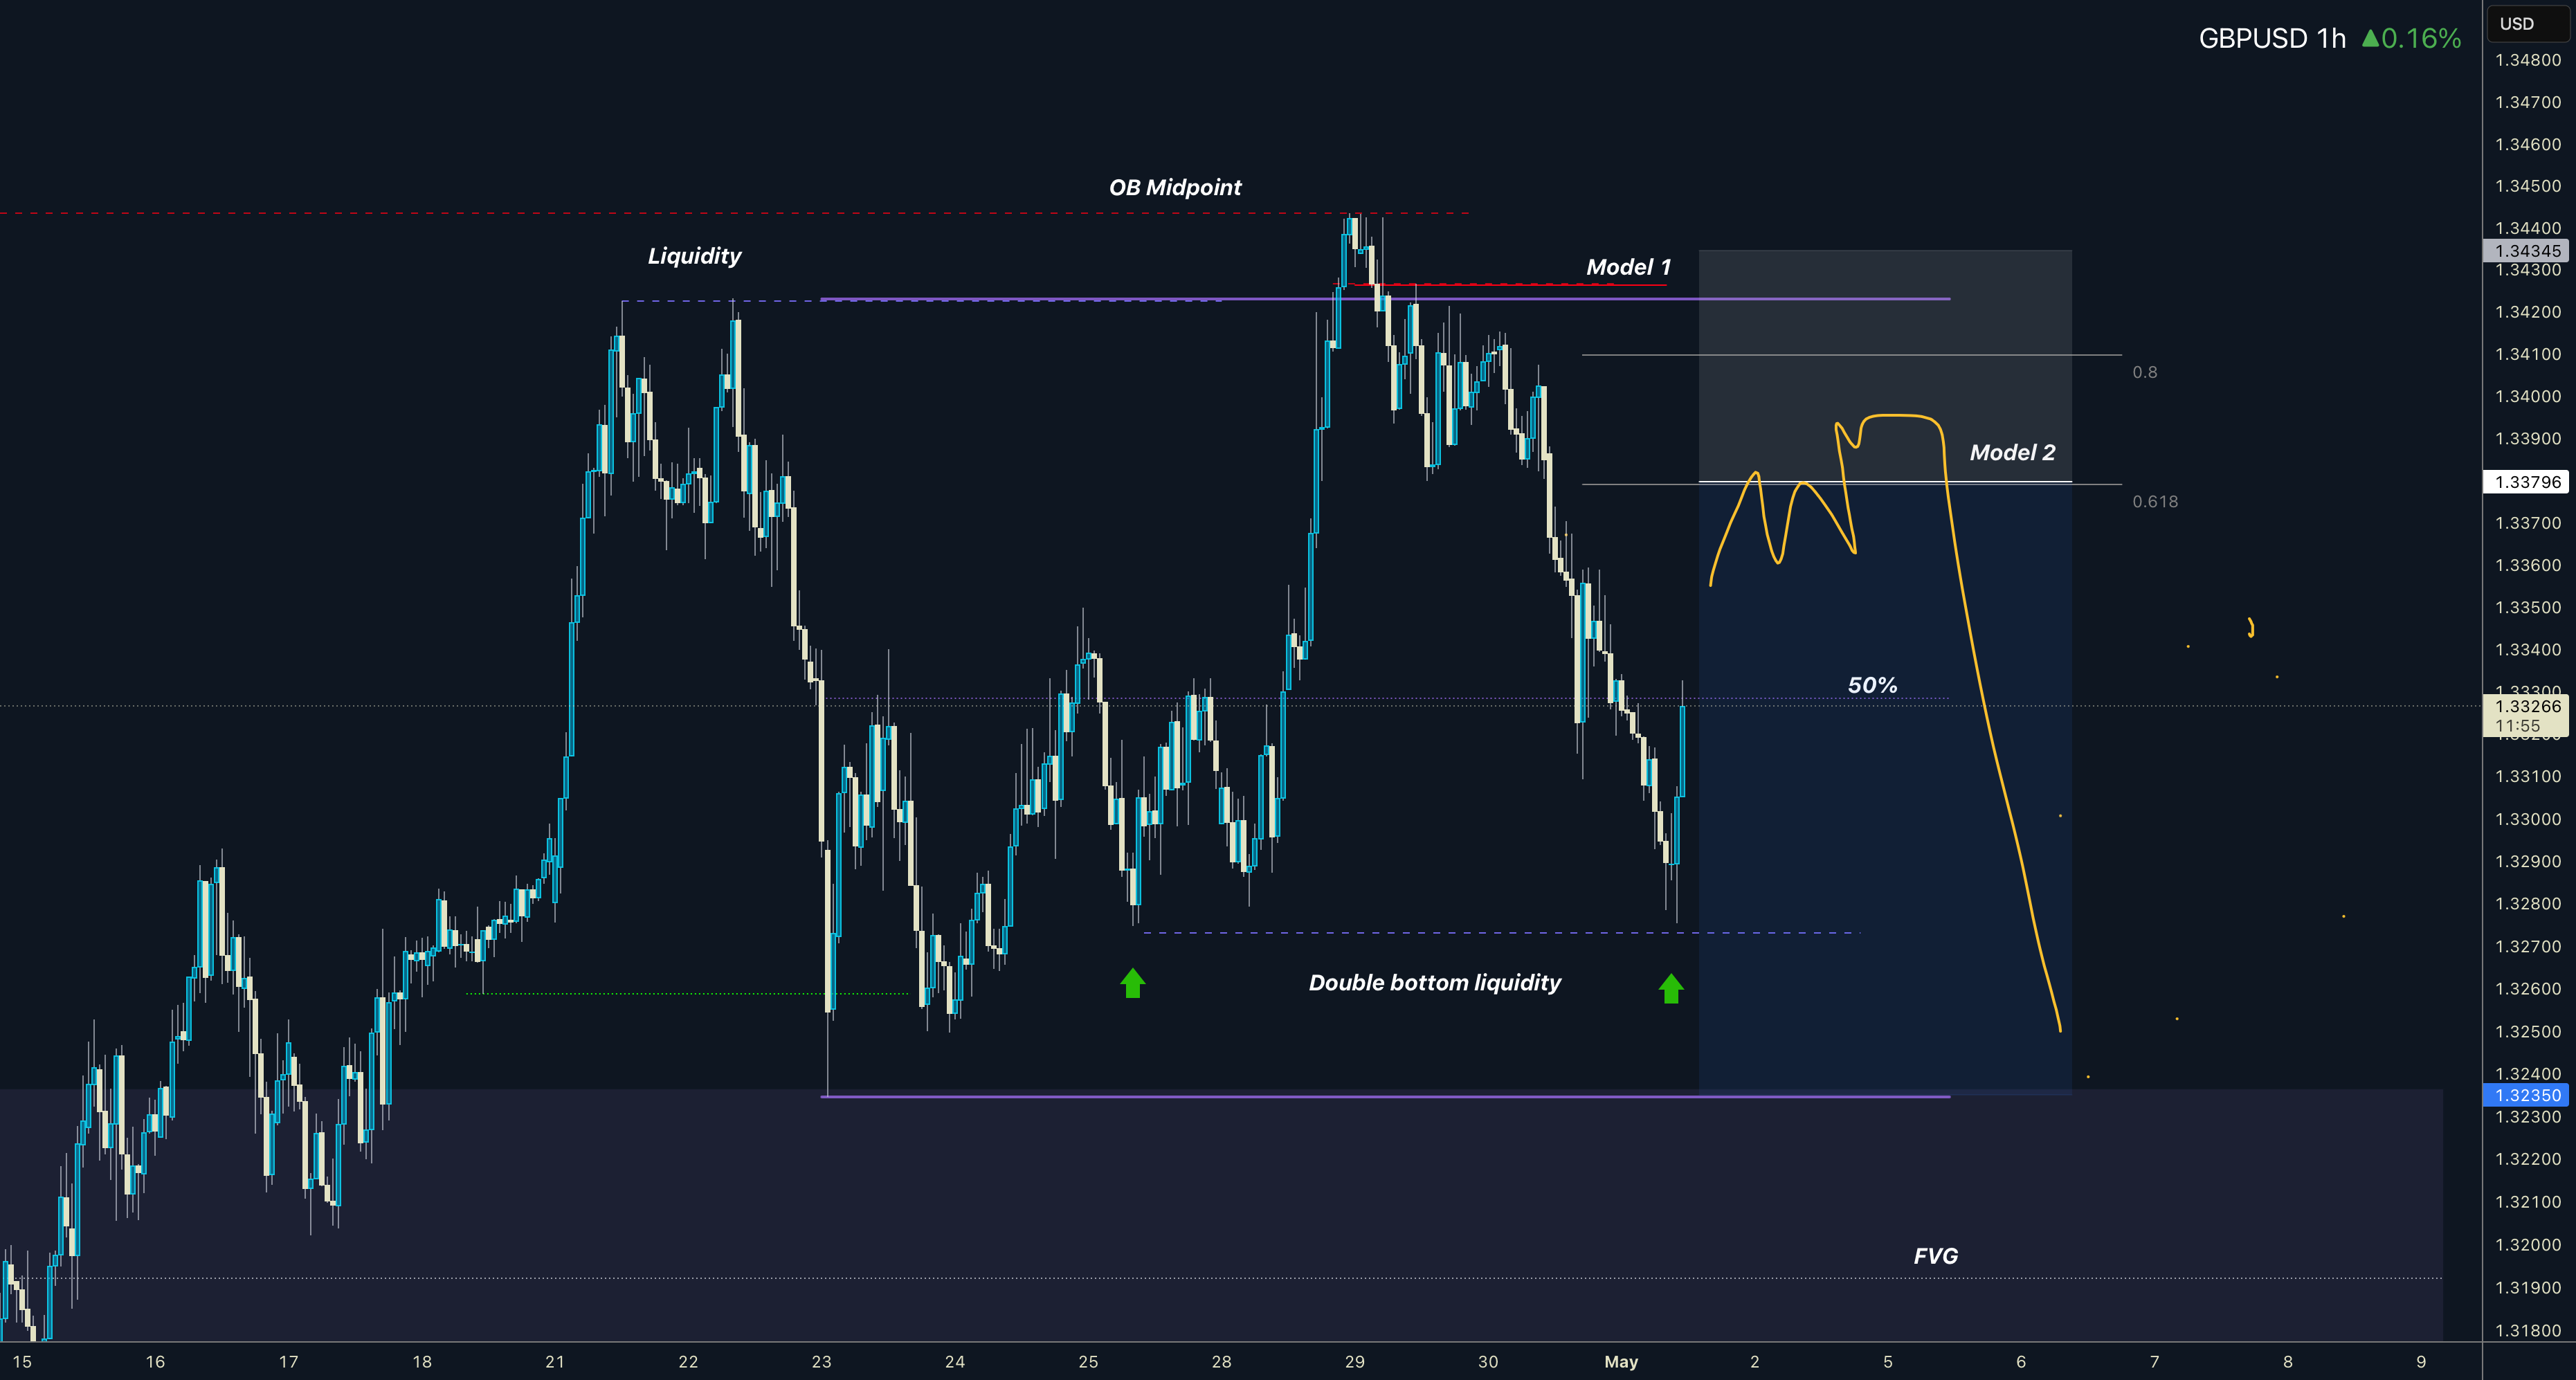This screenshot has height=1380, width=2576.
Task: Select green up arrow left of Double bottom liquidity
Action: pyautogui.click(x=1132, y=983)
